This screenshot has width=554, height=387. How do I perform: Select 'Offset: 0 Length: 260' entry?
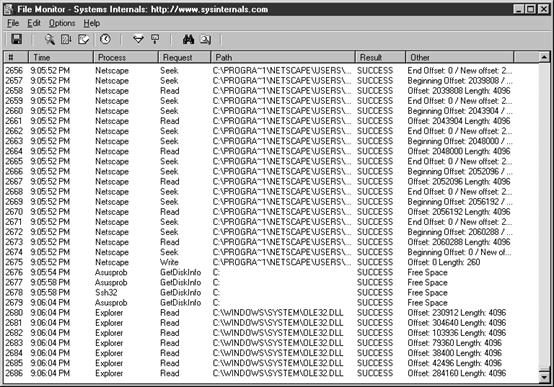tap(443, 262)
